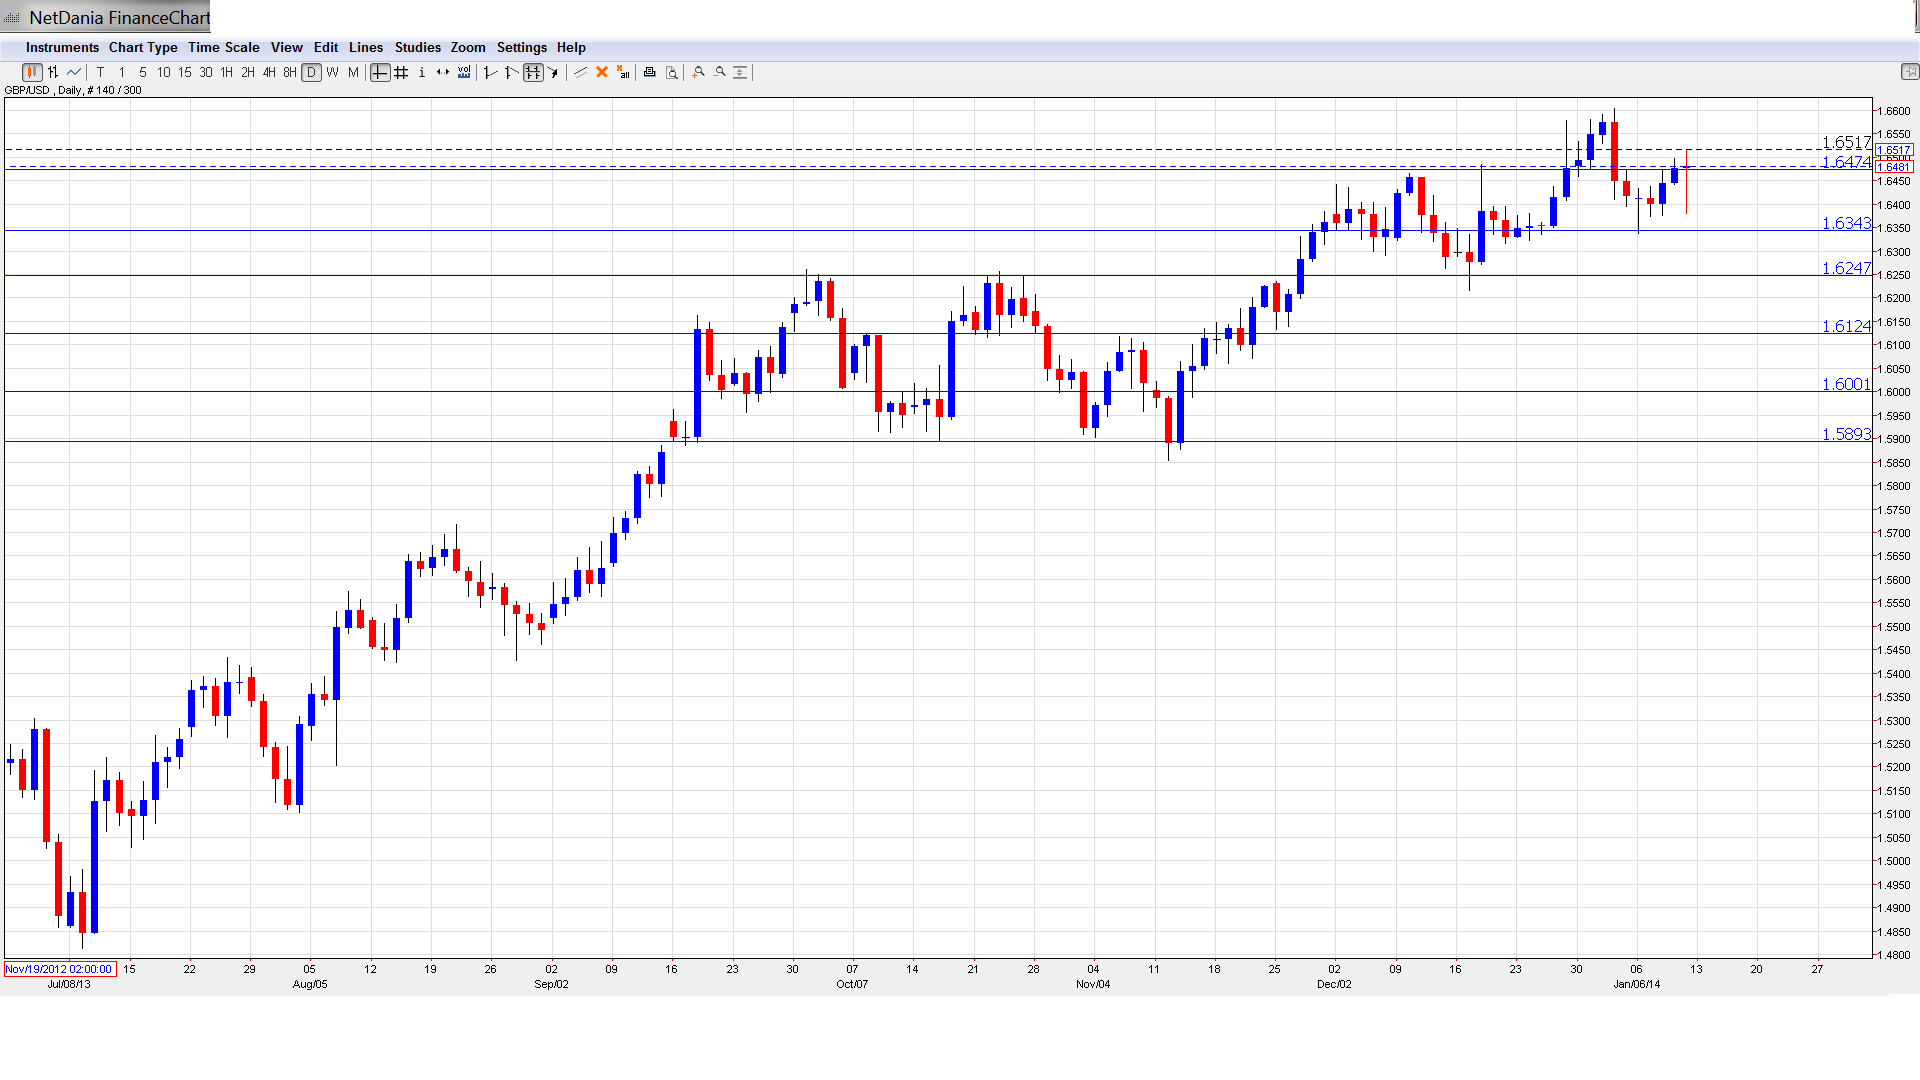
Task: Click the delete line red X icon
Action: click(x=602, y=72)
